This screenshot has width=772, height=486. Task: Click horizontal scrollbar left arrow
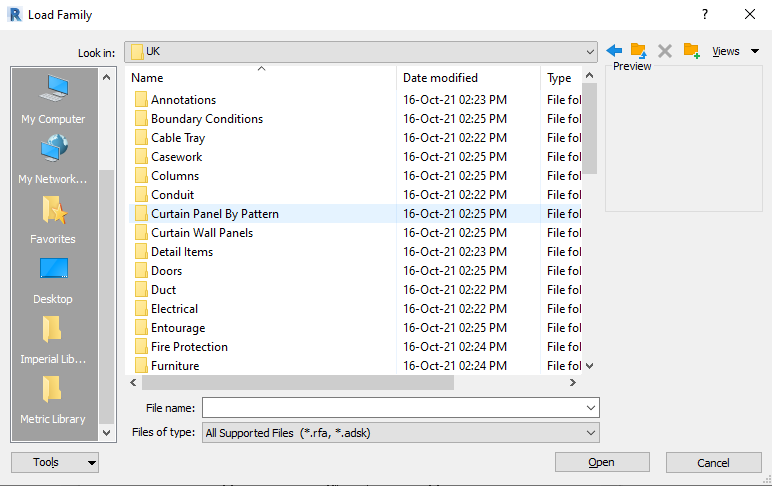coord(133,383)
